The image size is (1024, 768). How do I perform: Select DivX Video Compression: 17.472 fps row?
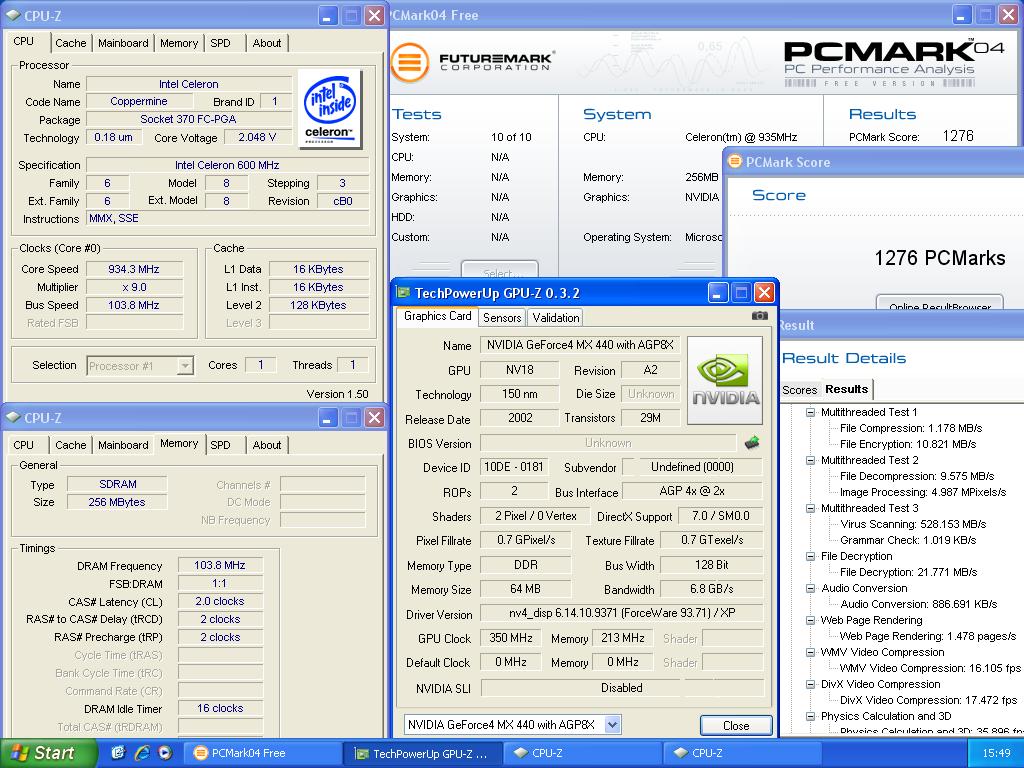928,700
